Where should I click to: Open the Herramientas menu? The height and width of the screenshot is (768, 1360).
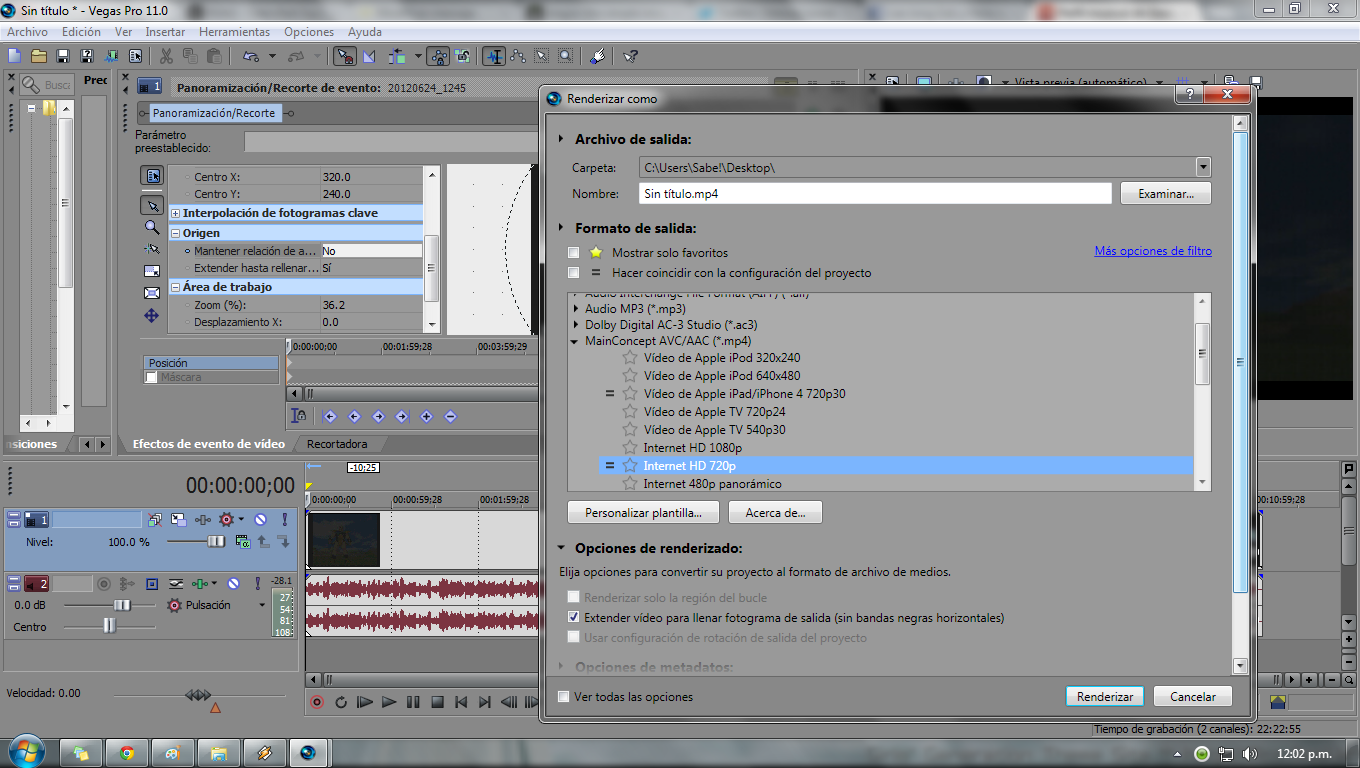coord(234,32)
